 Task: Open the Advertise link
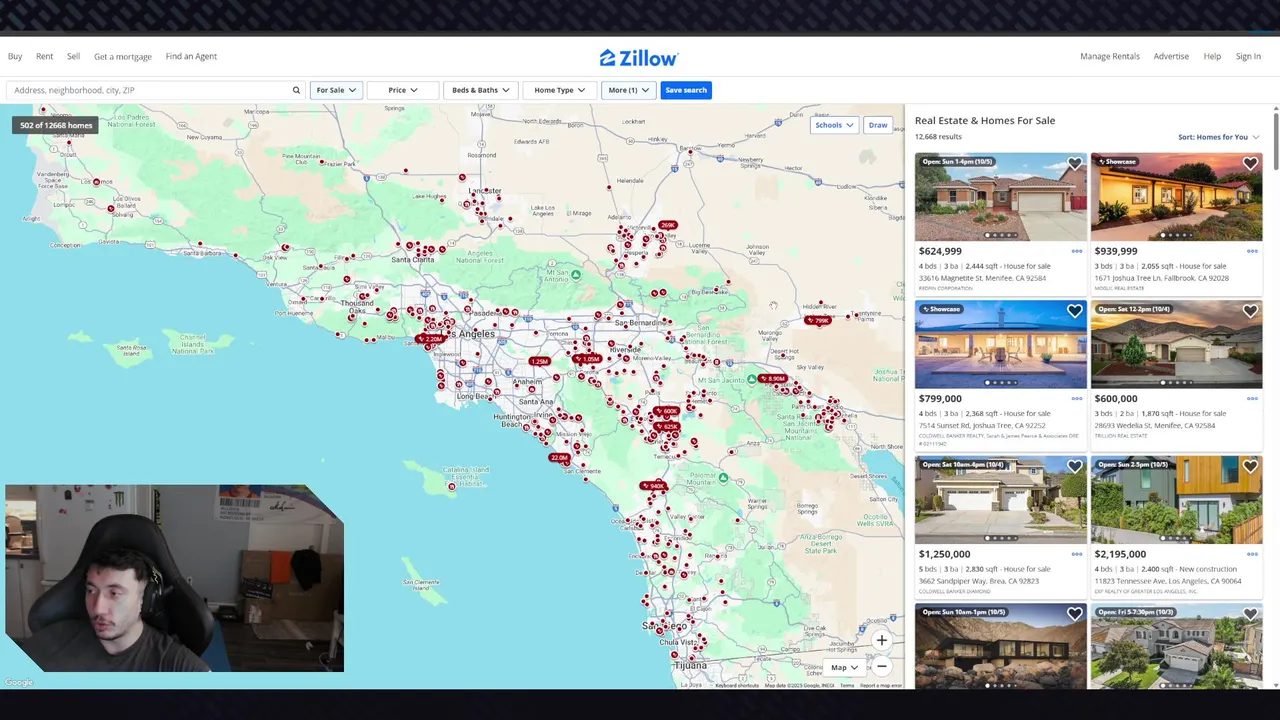coord(1171,56)
